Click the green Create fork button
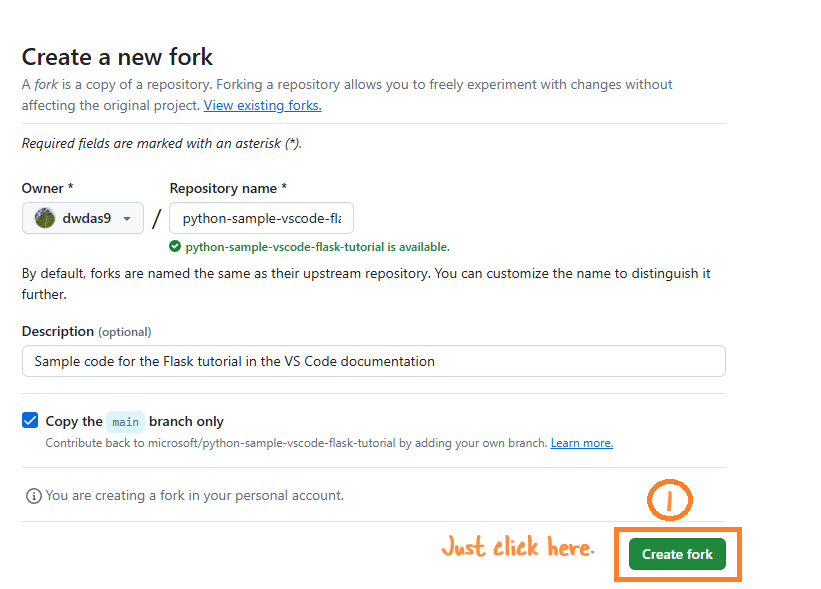 677,554
